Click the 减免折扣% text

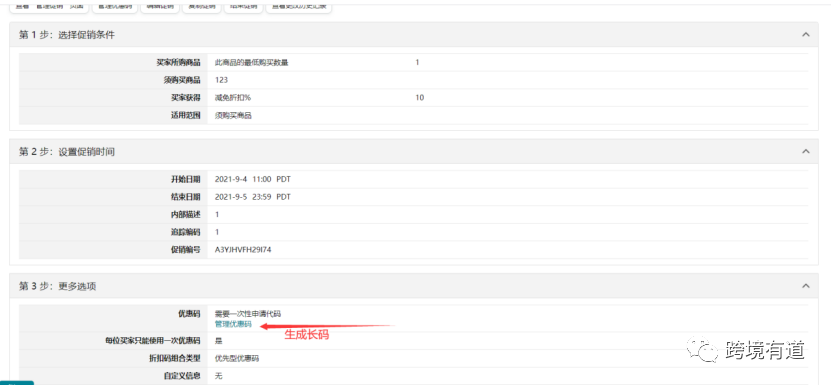pyautogui.click(x=233, y=98)
